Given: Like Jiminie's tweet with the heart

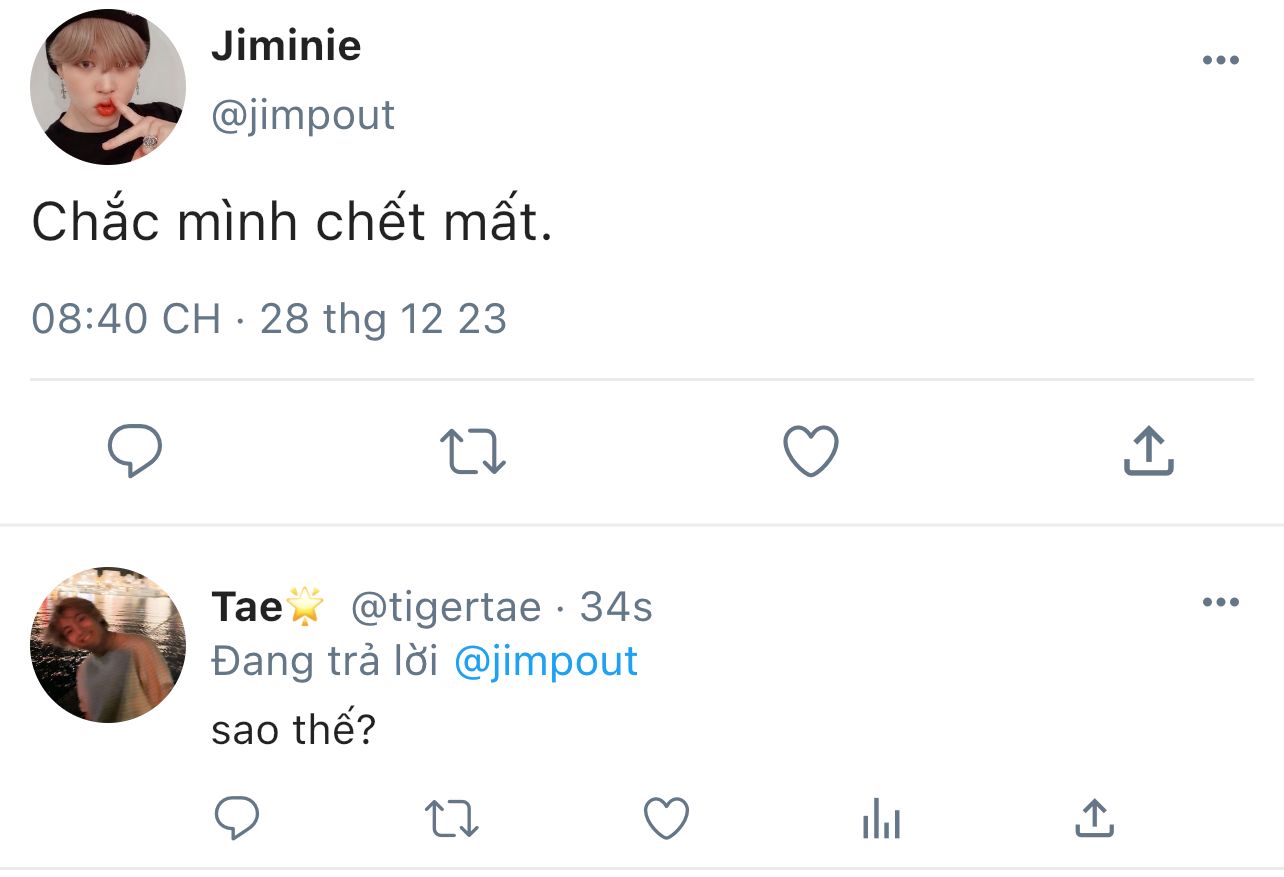Looking at the screenshot, I should (810, 451).
